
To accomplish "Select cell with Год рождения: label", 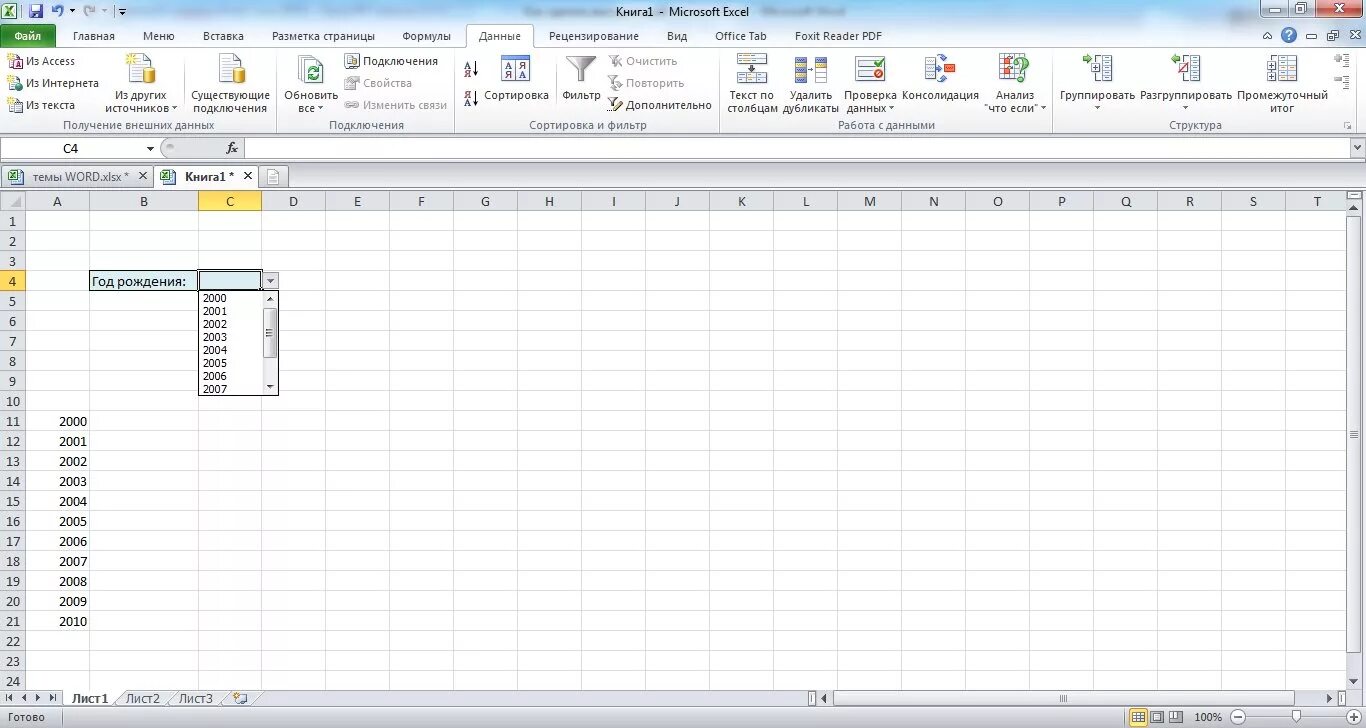I will [x=144, y=281].
